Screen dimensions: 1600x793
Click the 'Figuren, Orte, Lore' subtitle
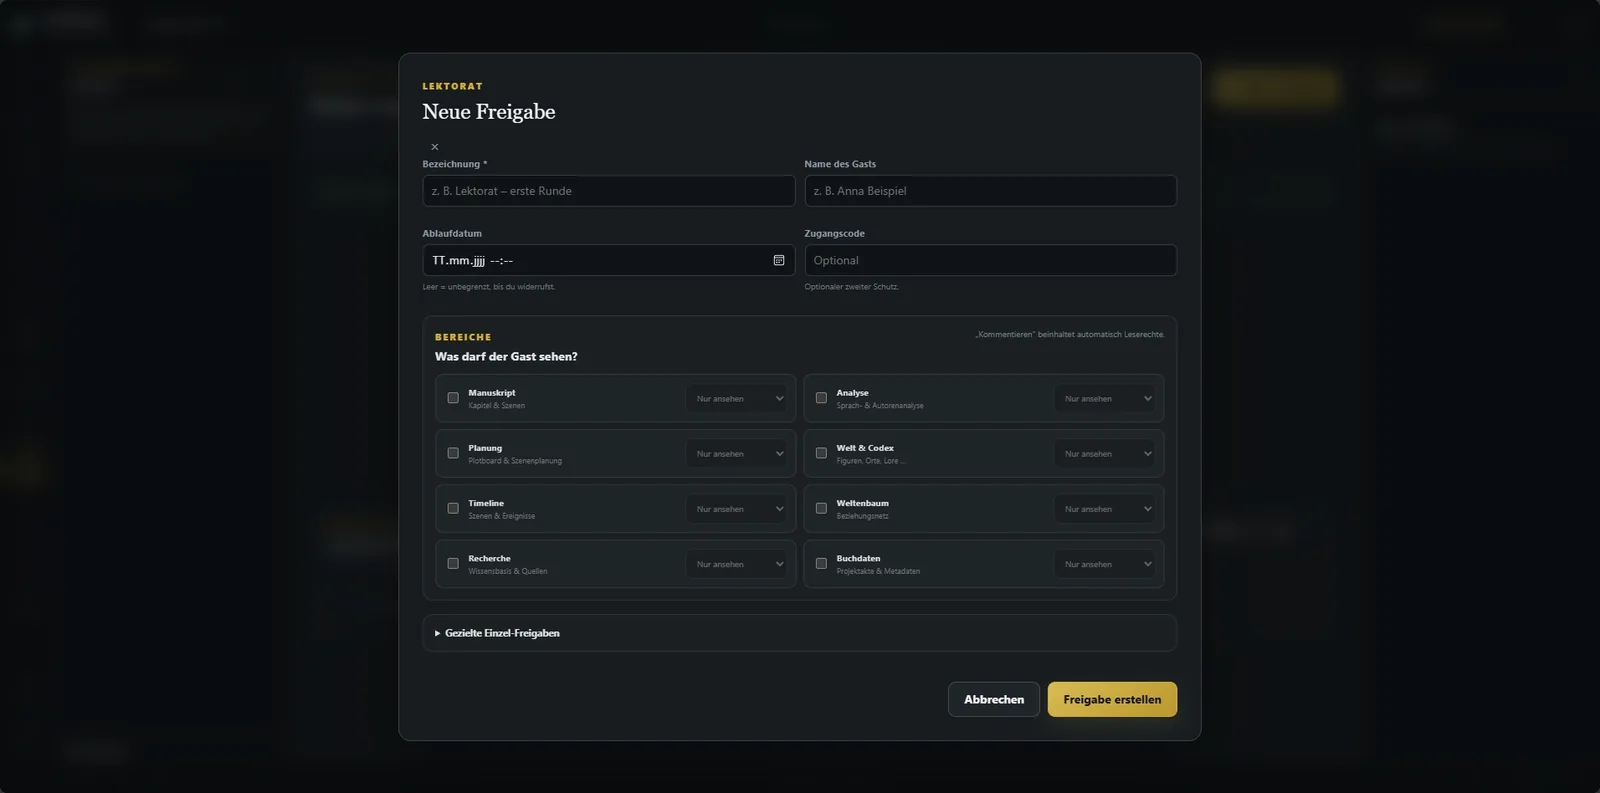pos(870,461)
